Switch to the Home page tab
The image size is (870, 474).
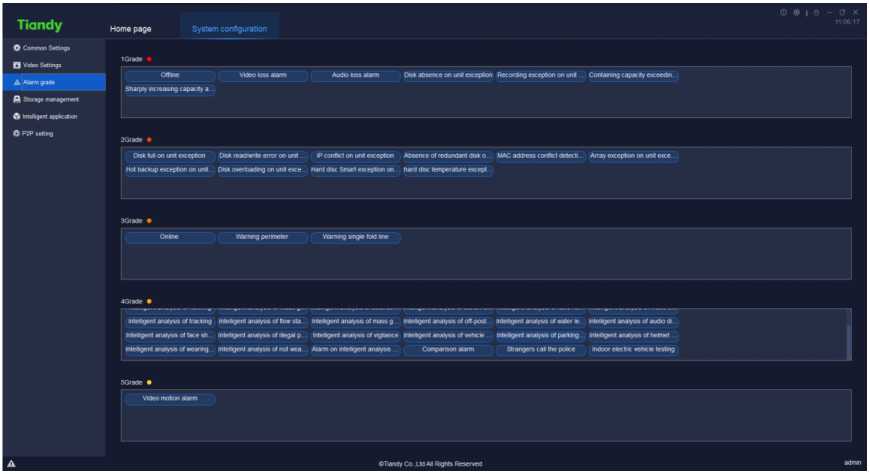(130, 29)
